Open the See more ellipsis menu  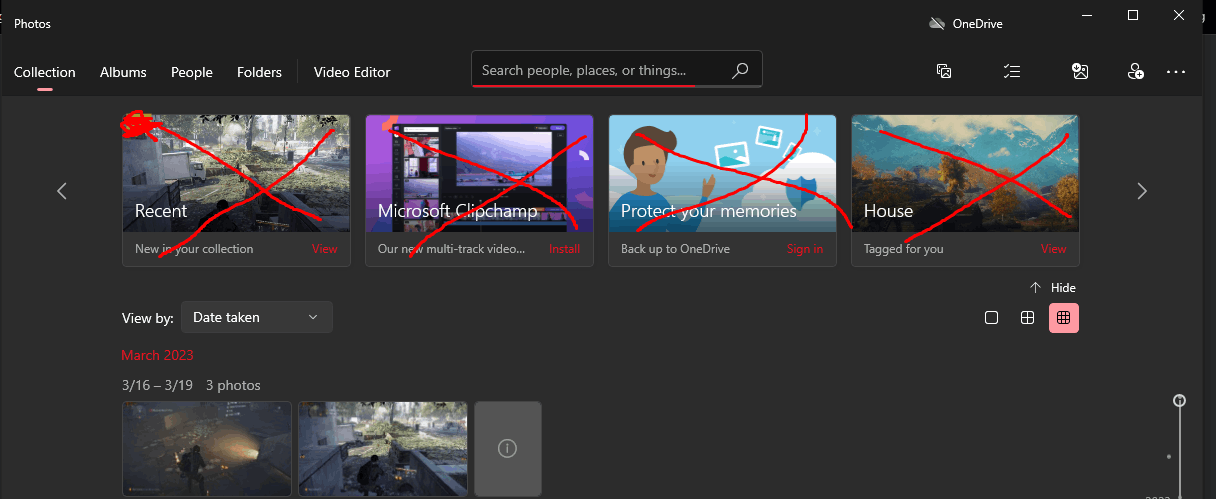click(x=1176, y=72)
